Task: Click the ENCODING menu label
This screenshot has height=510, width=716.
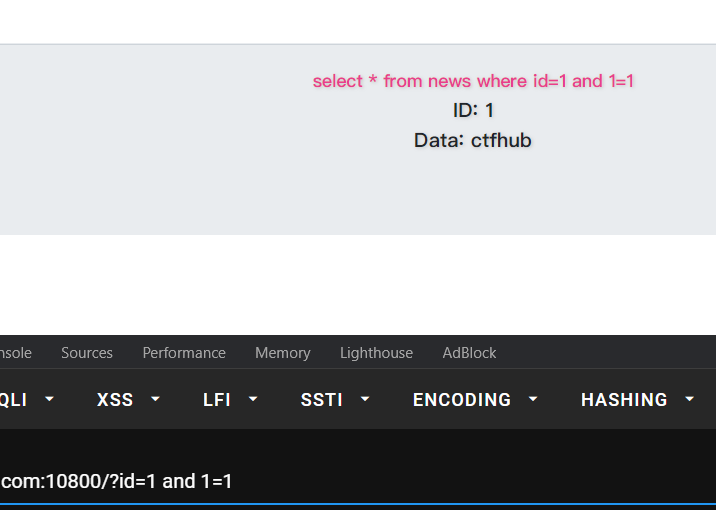Action: tap(462, 400)
